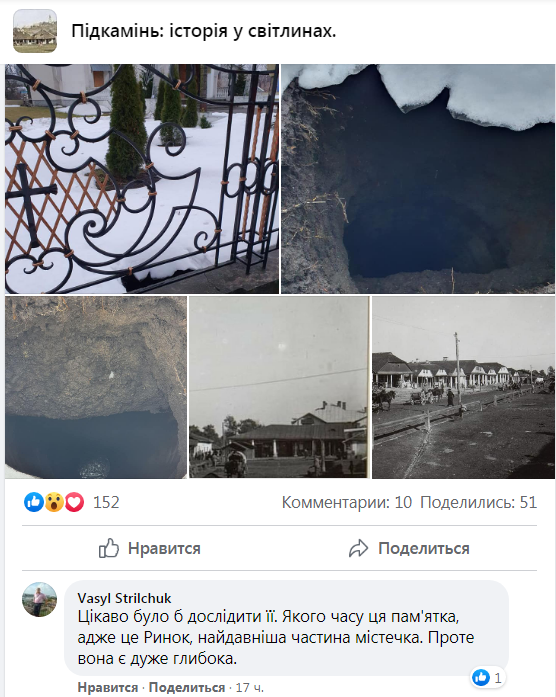This screenshot has height=697, width=556.
Task: Click the red heart reaction icon
Action: coord(74,502)
